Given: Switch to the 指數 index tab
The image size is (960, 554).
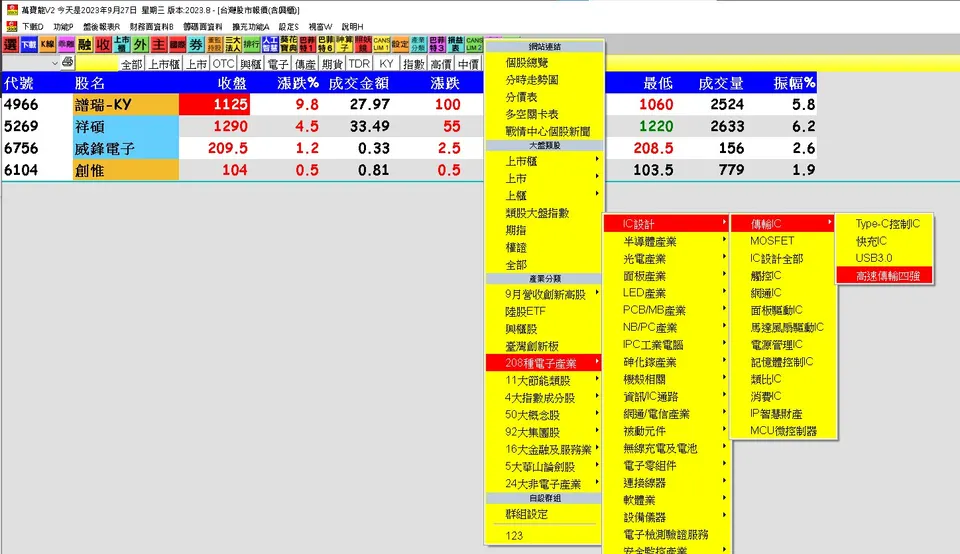Looking at the screenshot, I should (414, 64).
